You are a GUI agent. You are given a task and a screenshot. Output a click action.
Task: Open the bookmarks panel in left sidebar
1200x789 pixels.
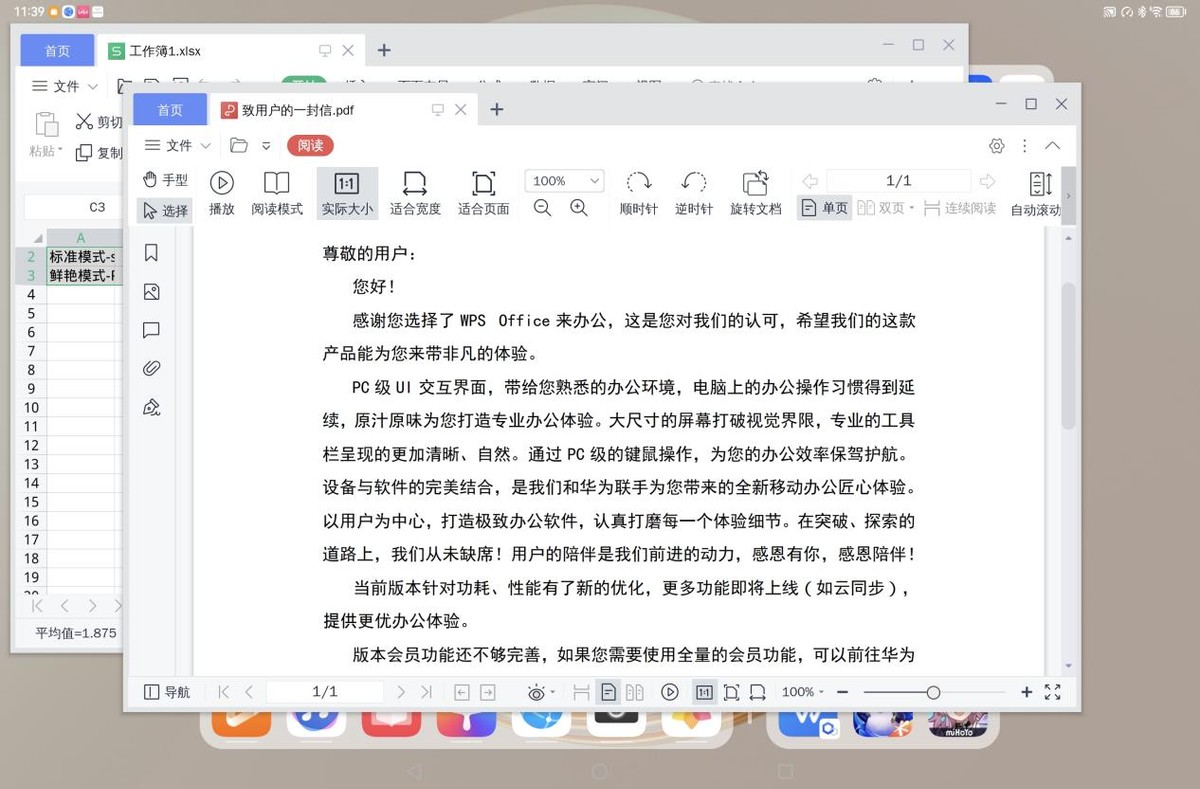click(151, 253)
